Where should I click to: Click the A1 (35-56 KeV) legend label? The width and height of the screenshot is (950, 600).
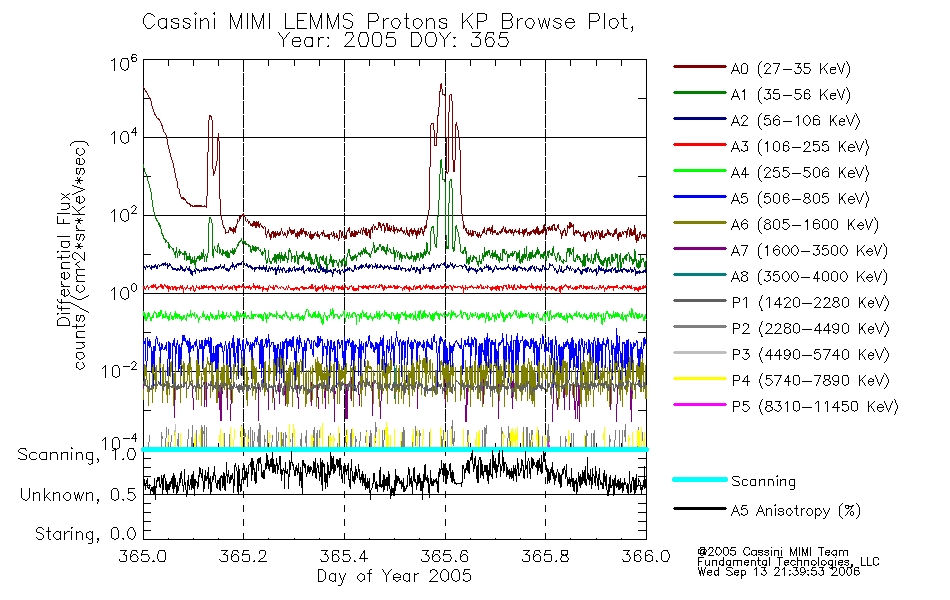pyautogui.click(x=790, y=95)
